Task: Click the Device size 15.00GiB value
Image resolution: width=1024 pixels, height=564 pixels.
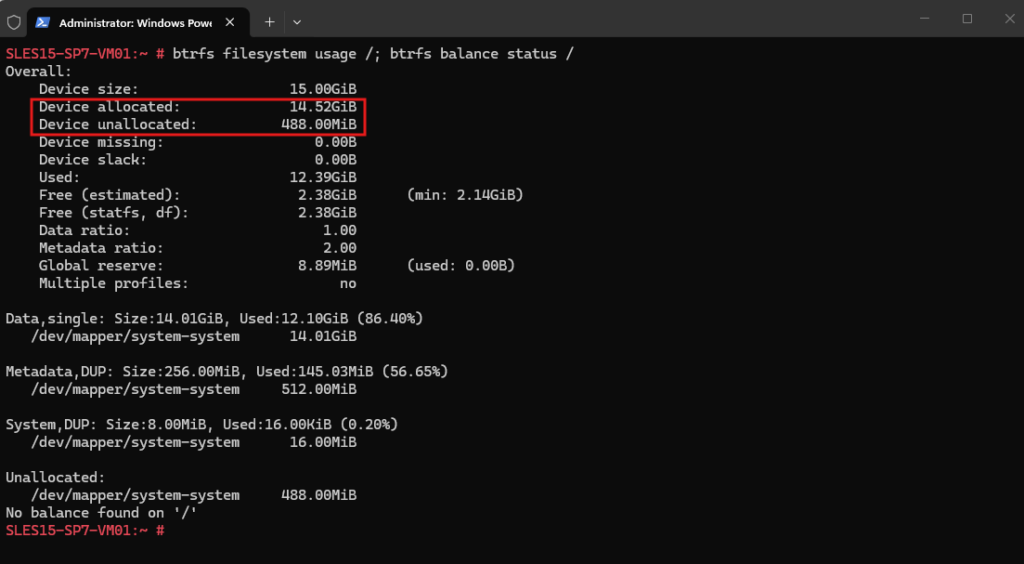Action: pos(323,89)
